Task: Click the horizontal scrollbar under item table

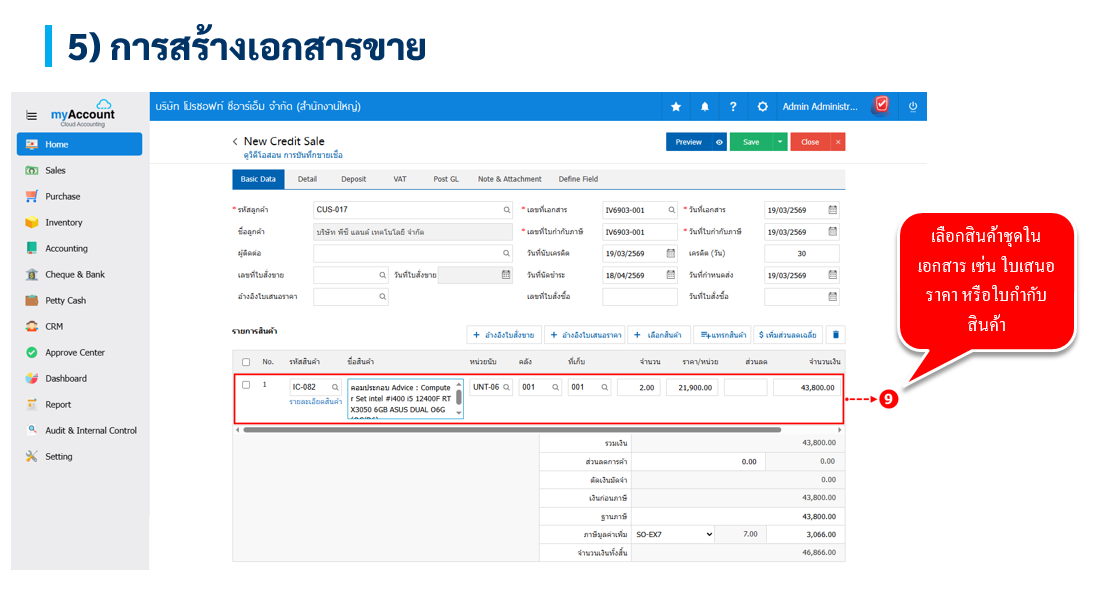Action: point(510,429)
